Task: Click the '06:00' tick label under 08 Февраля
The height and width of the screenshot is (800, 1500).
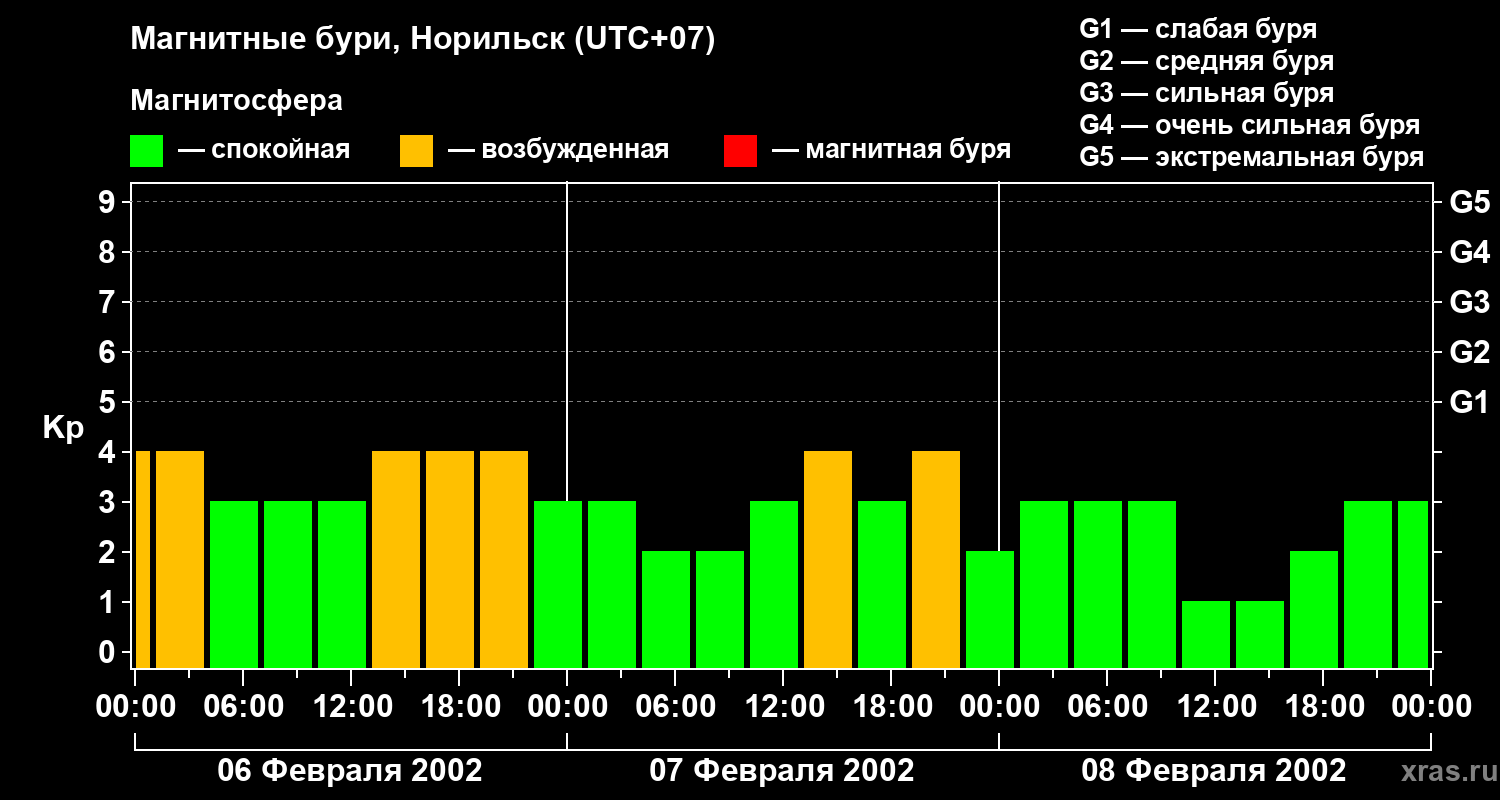Action: click(1107, 707)
